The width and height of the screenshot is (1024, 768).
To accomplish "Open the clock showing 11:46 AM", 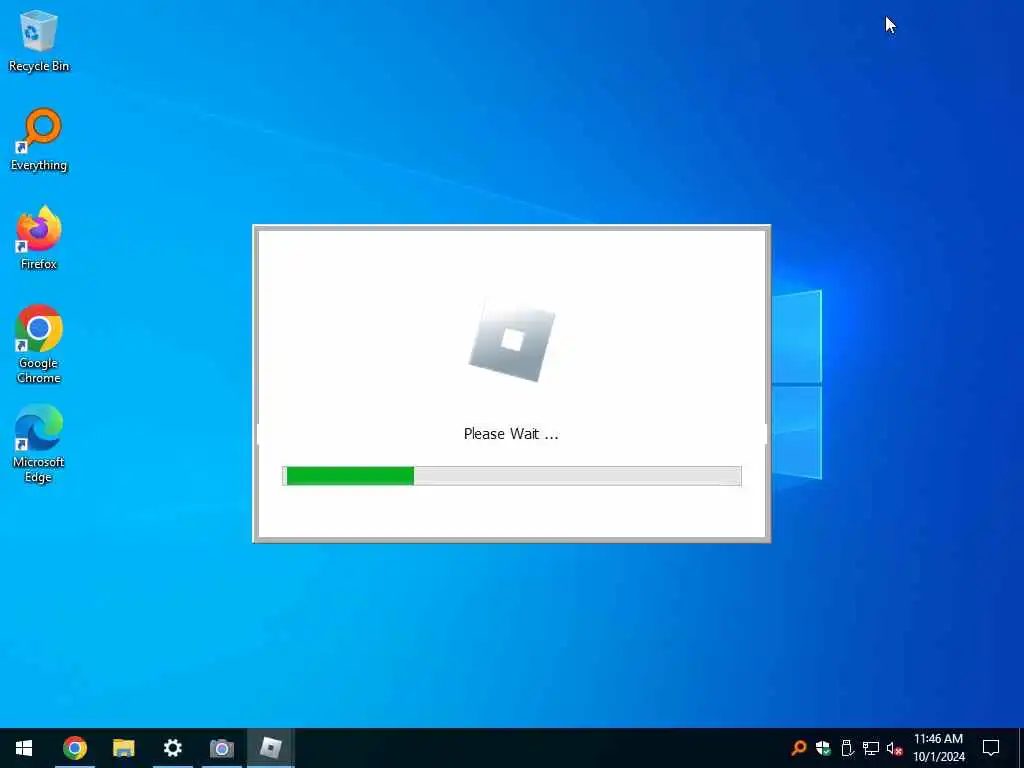I will click(938, 748).
